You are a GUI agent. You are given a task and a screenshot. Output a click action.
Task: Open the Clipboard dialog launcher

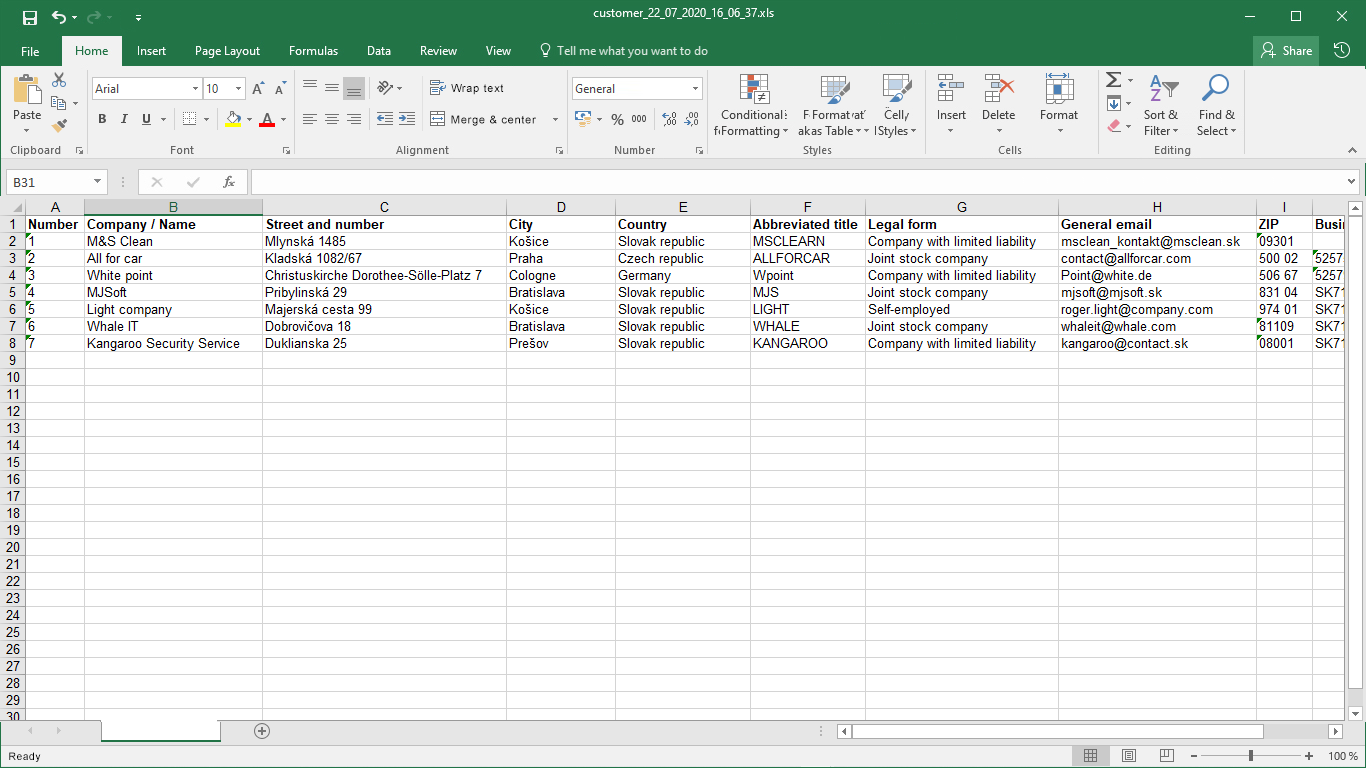tap(79, 150)
